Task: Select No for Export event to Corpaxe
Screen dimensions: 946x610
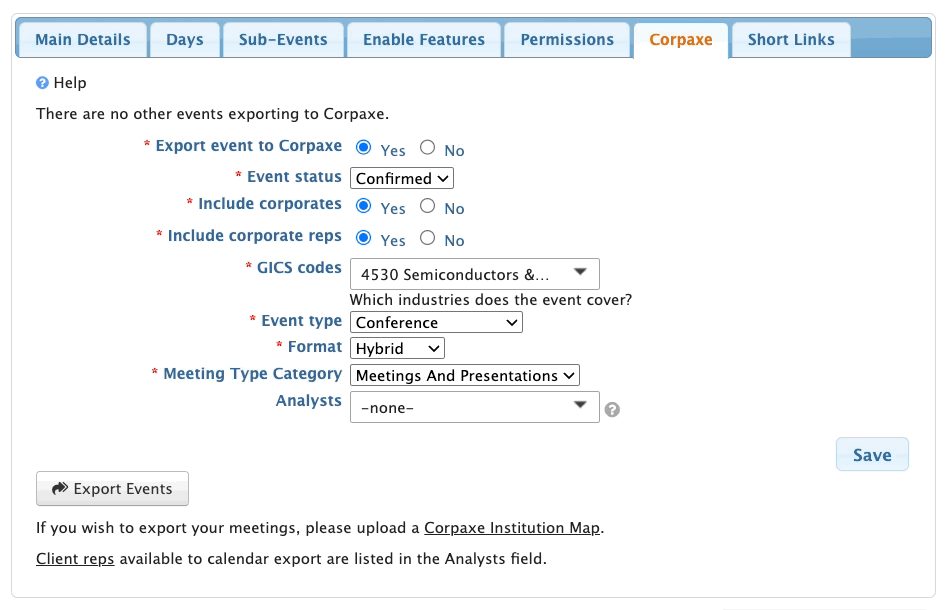Action: click(427, 148)
